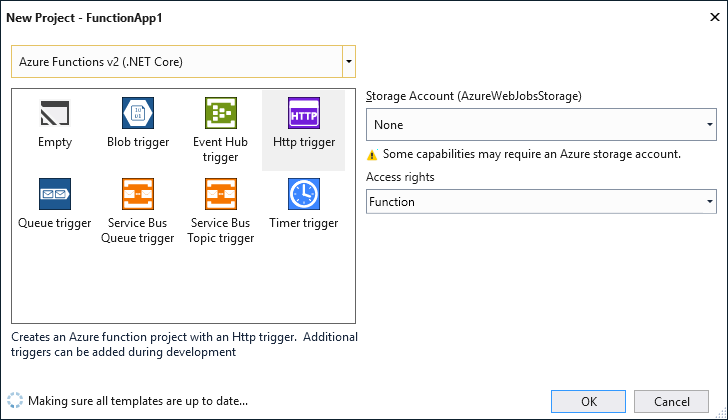Screen dimensions: 728x420
Task: Click the spinning progress indicator icon
Action: pos(15,400)
